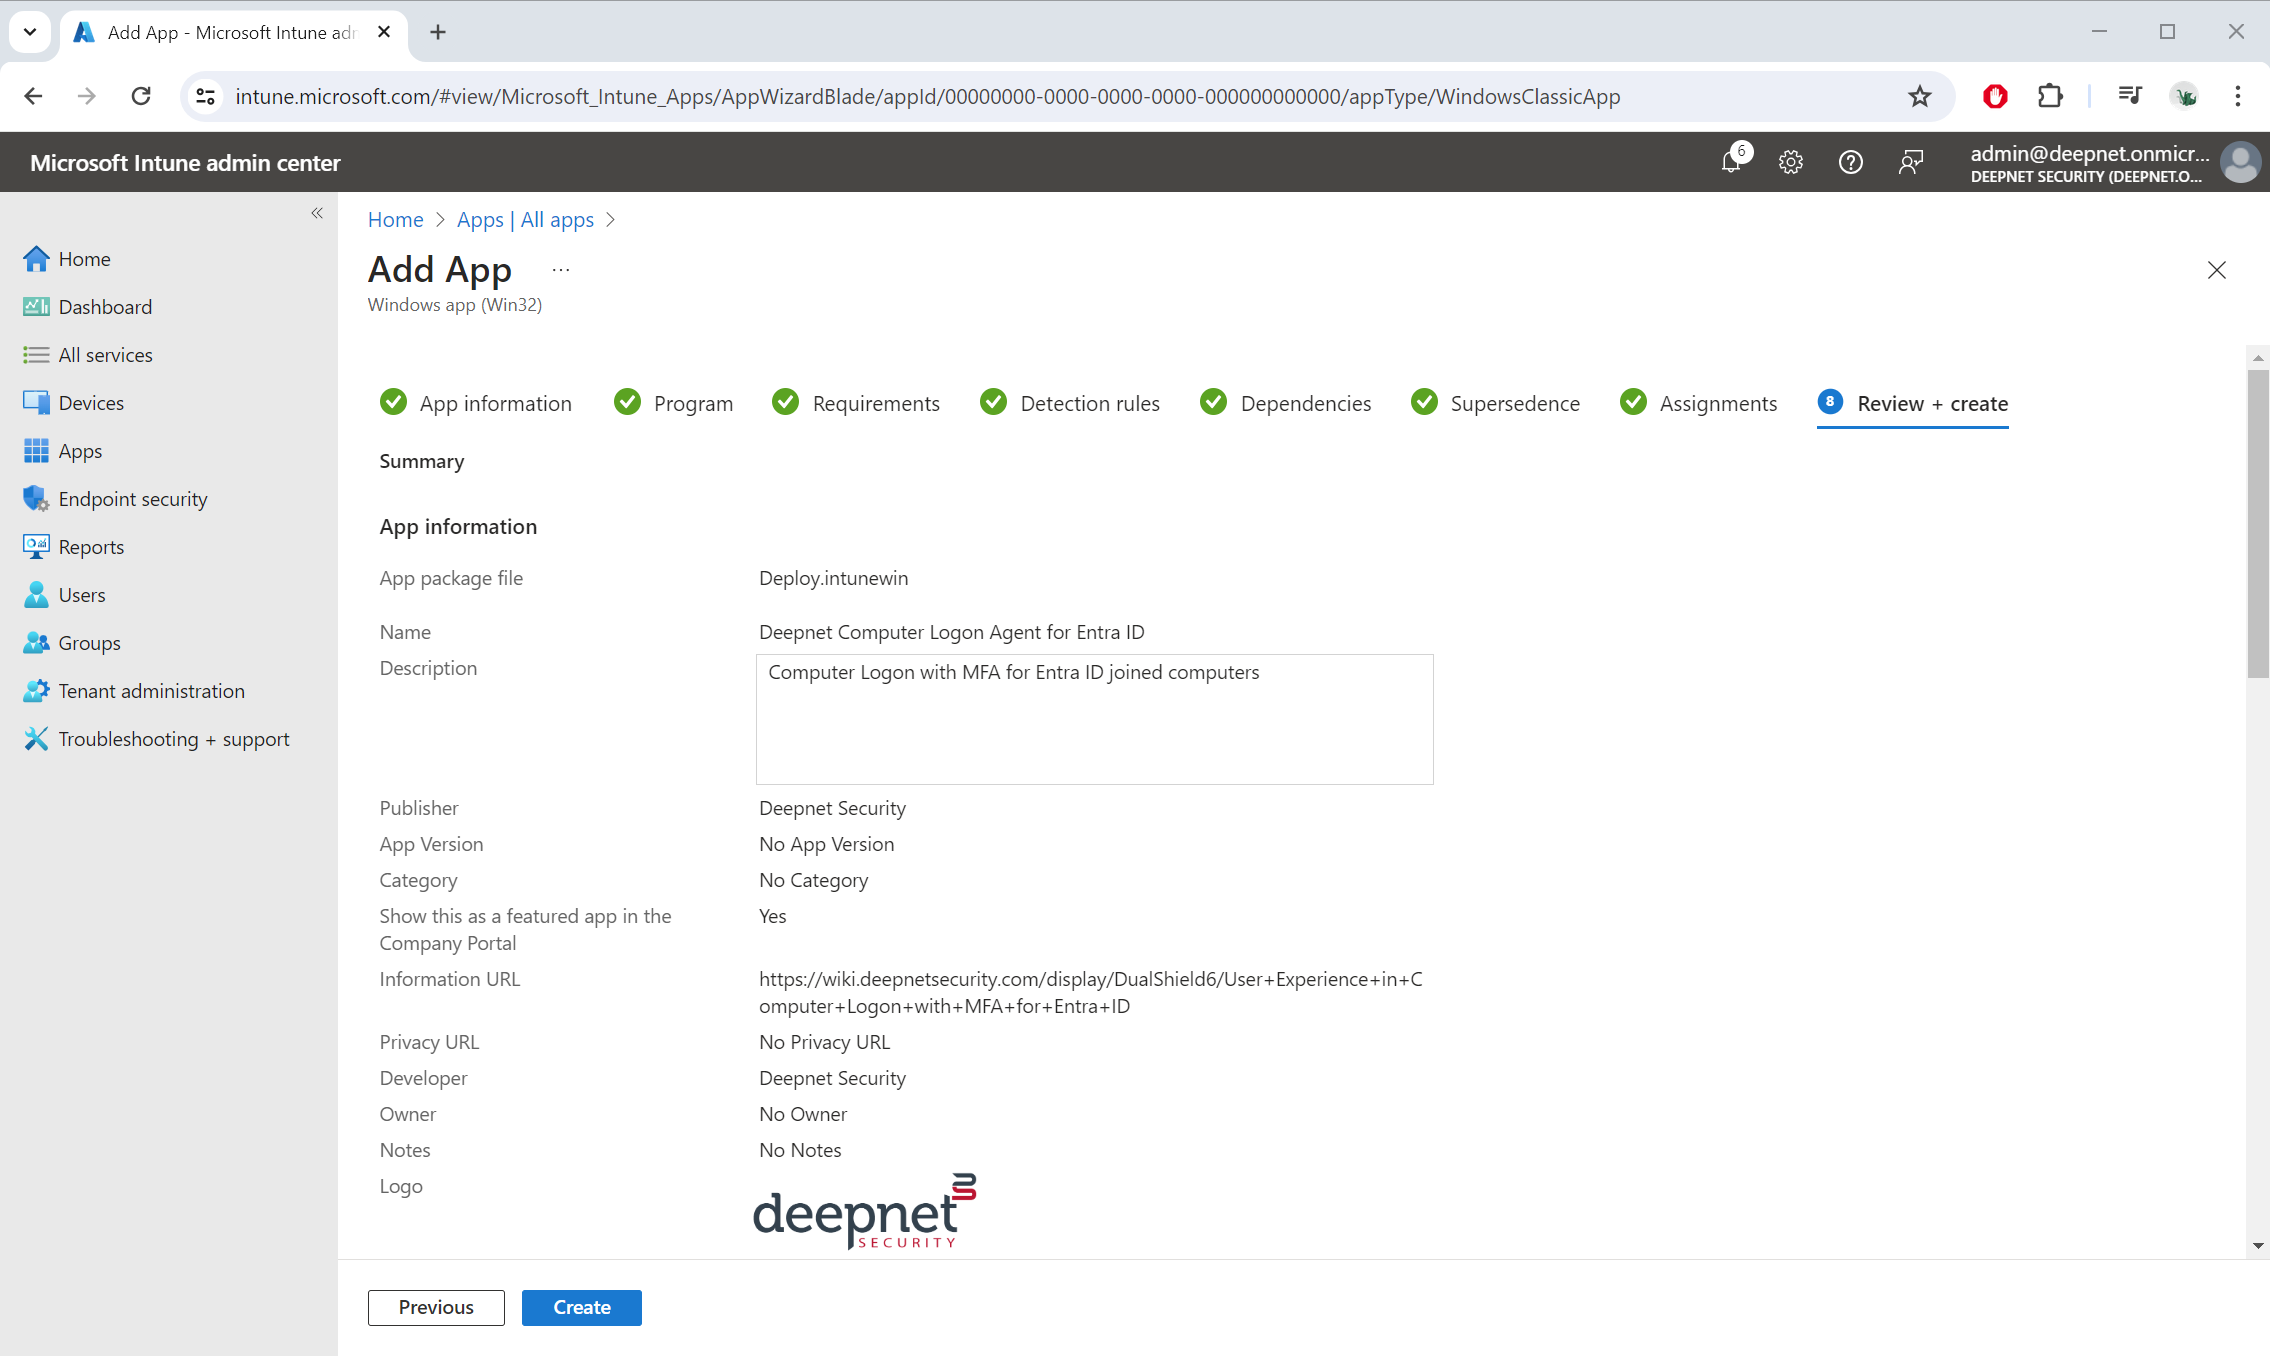
Task: Open Troubleshooting + support in sidebar
Action: [173, 738]
